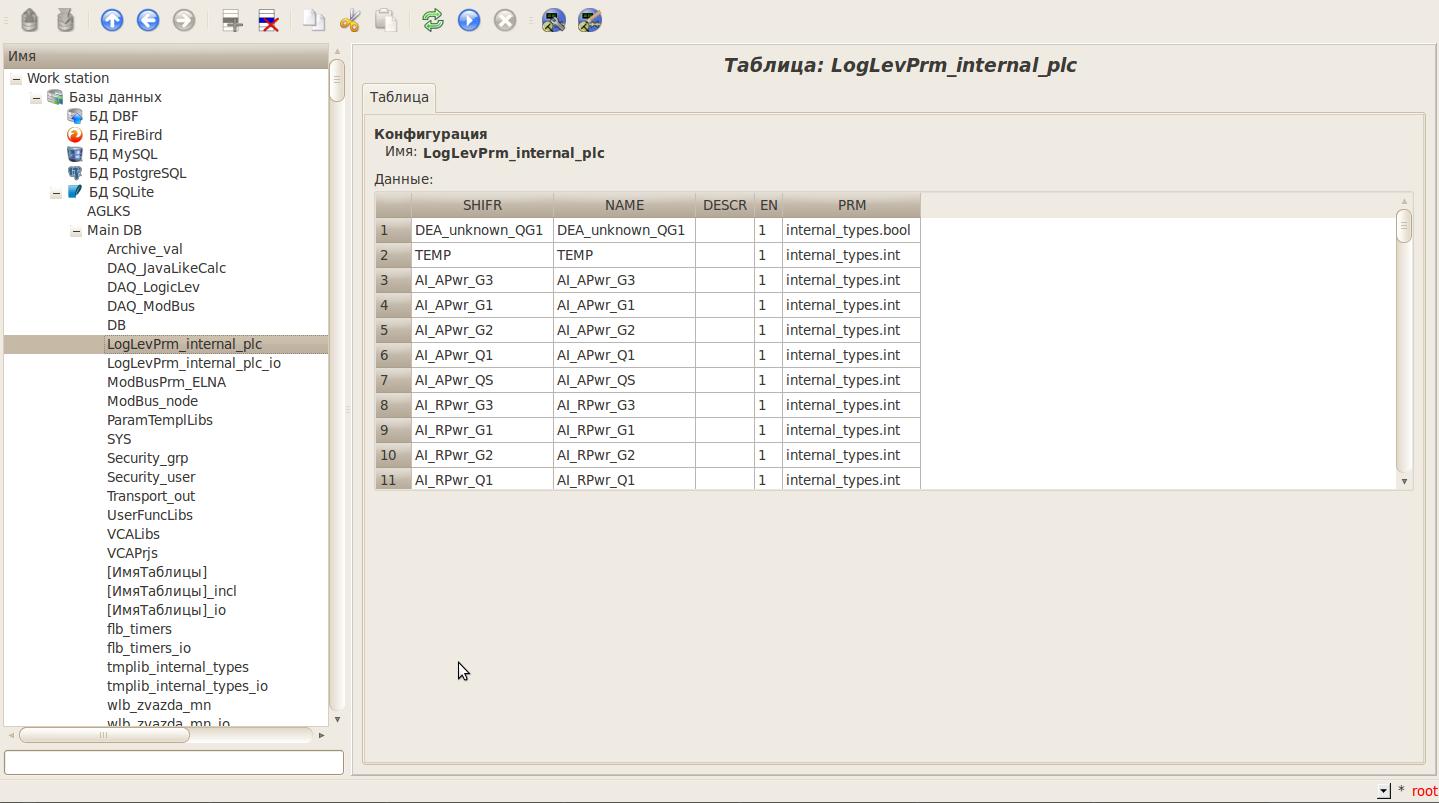
Task: Open the Security_user table entry
Action: 151,477
